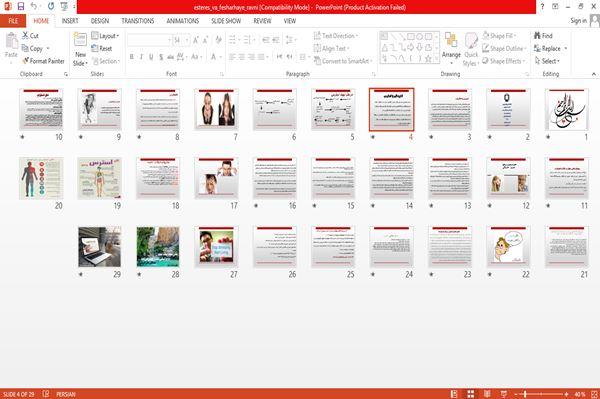Click zoom out minus button
Screen dimensions: 600x399
(x=516, y=394)
